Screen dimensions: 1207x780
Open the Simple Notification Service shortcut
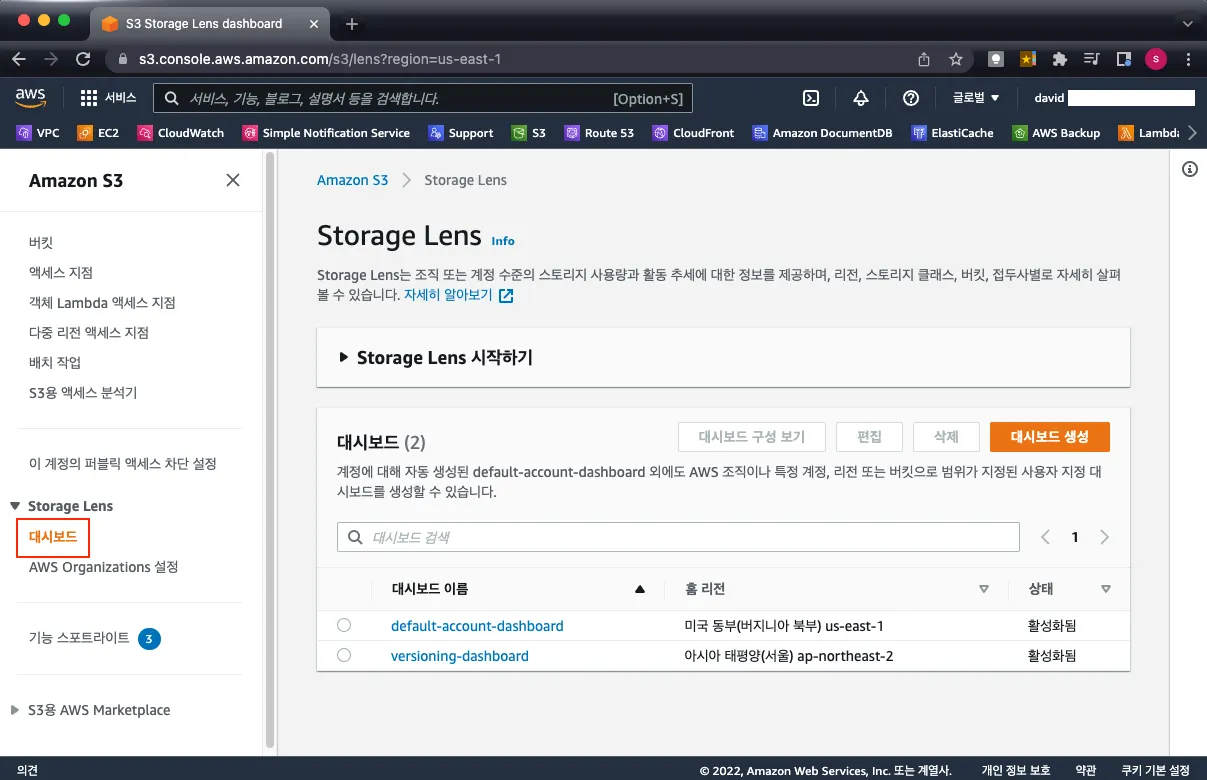(x=325, y=132)
